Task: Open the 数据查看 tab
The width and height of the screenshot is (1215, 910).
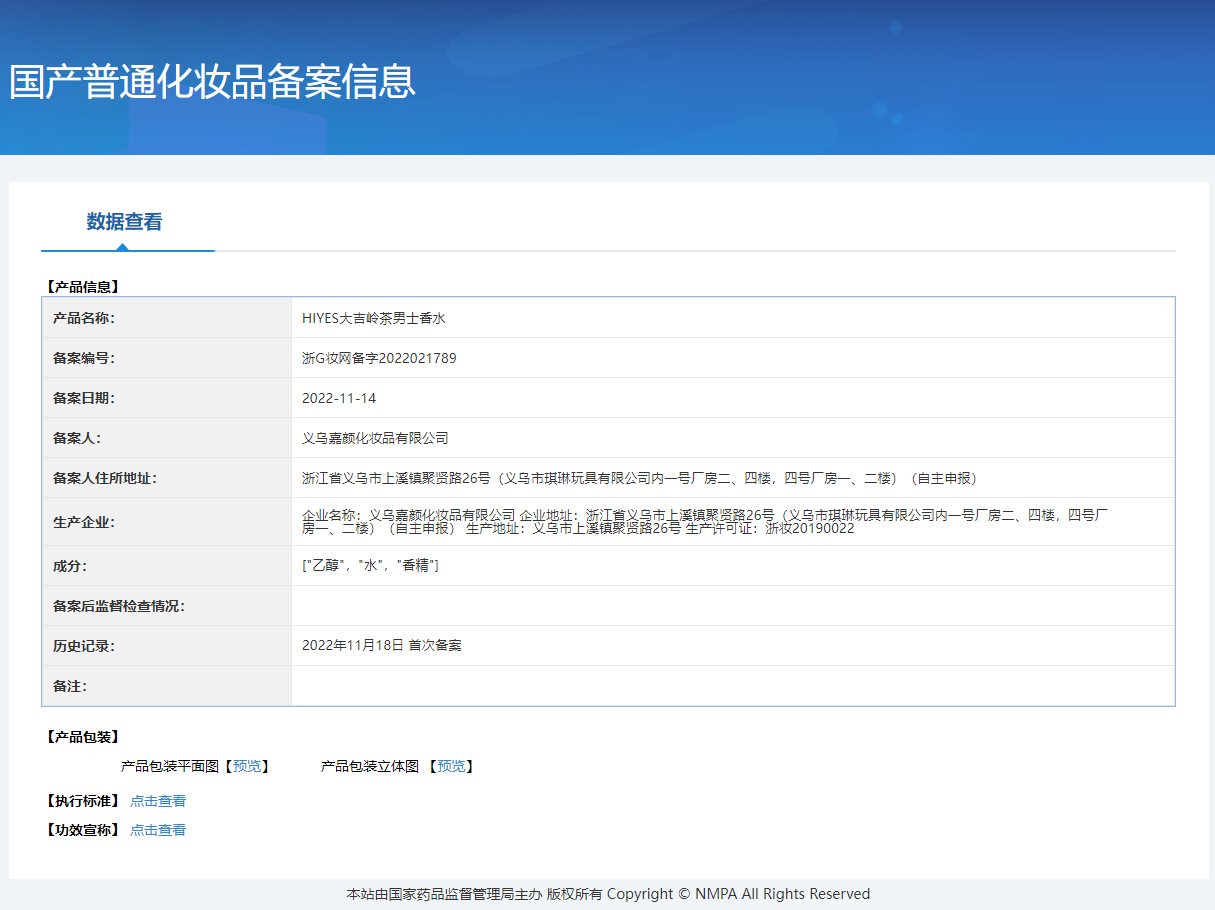Action: [x=124, y=222]
